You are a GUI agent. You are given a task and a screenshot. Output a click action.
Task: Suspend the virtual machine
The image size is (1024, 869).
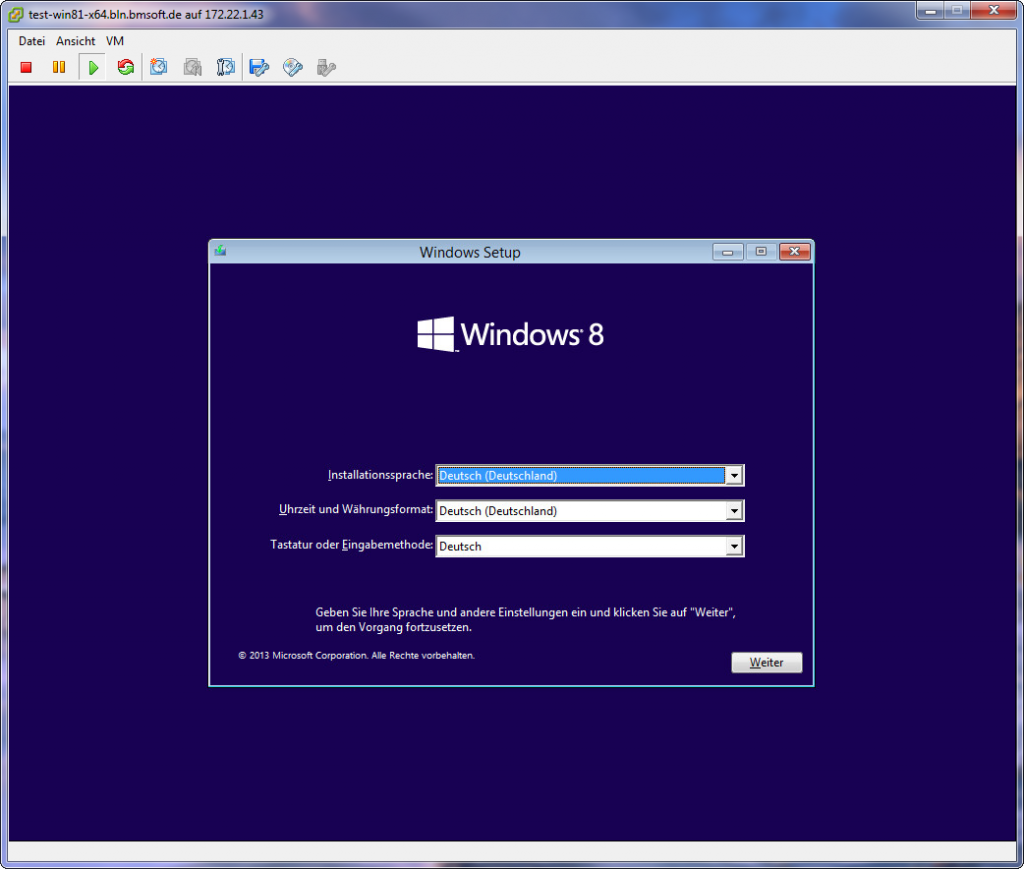tap(59, 67)
